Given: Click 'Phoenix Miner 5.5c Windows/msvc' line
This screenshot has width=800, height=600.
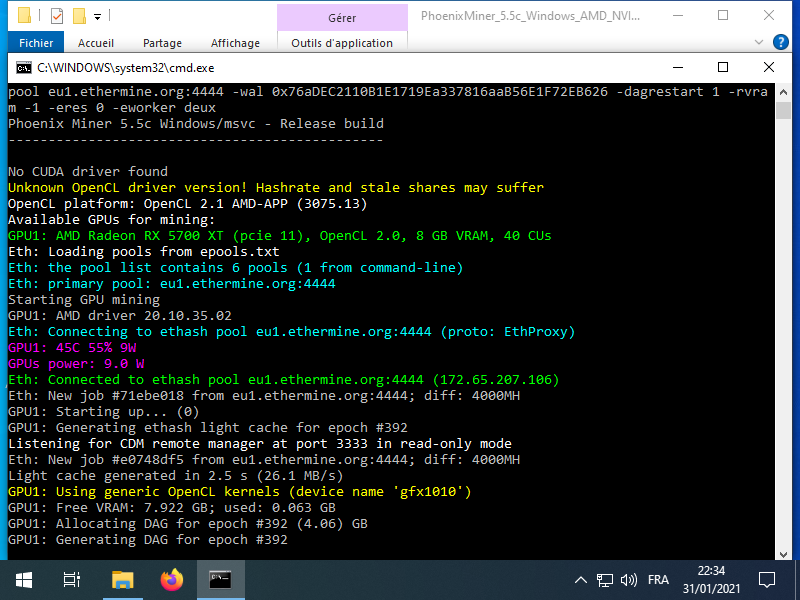Looking at the screenshot, I should click(195, 123).
